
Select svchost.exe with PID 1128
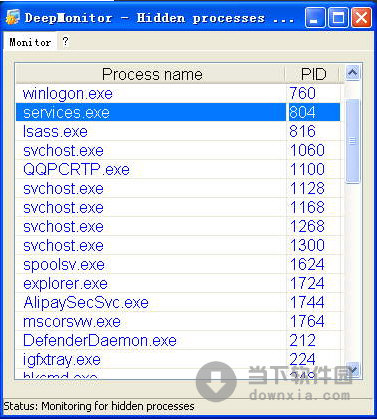179,188
